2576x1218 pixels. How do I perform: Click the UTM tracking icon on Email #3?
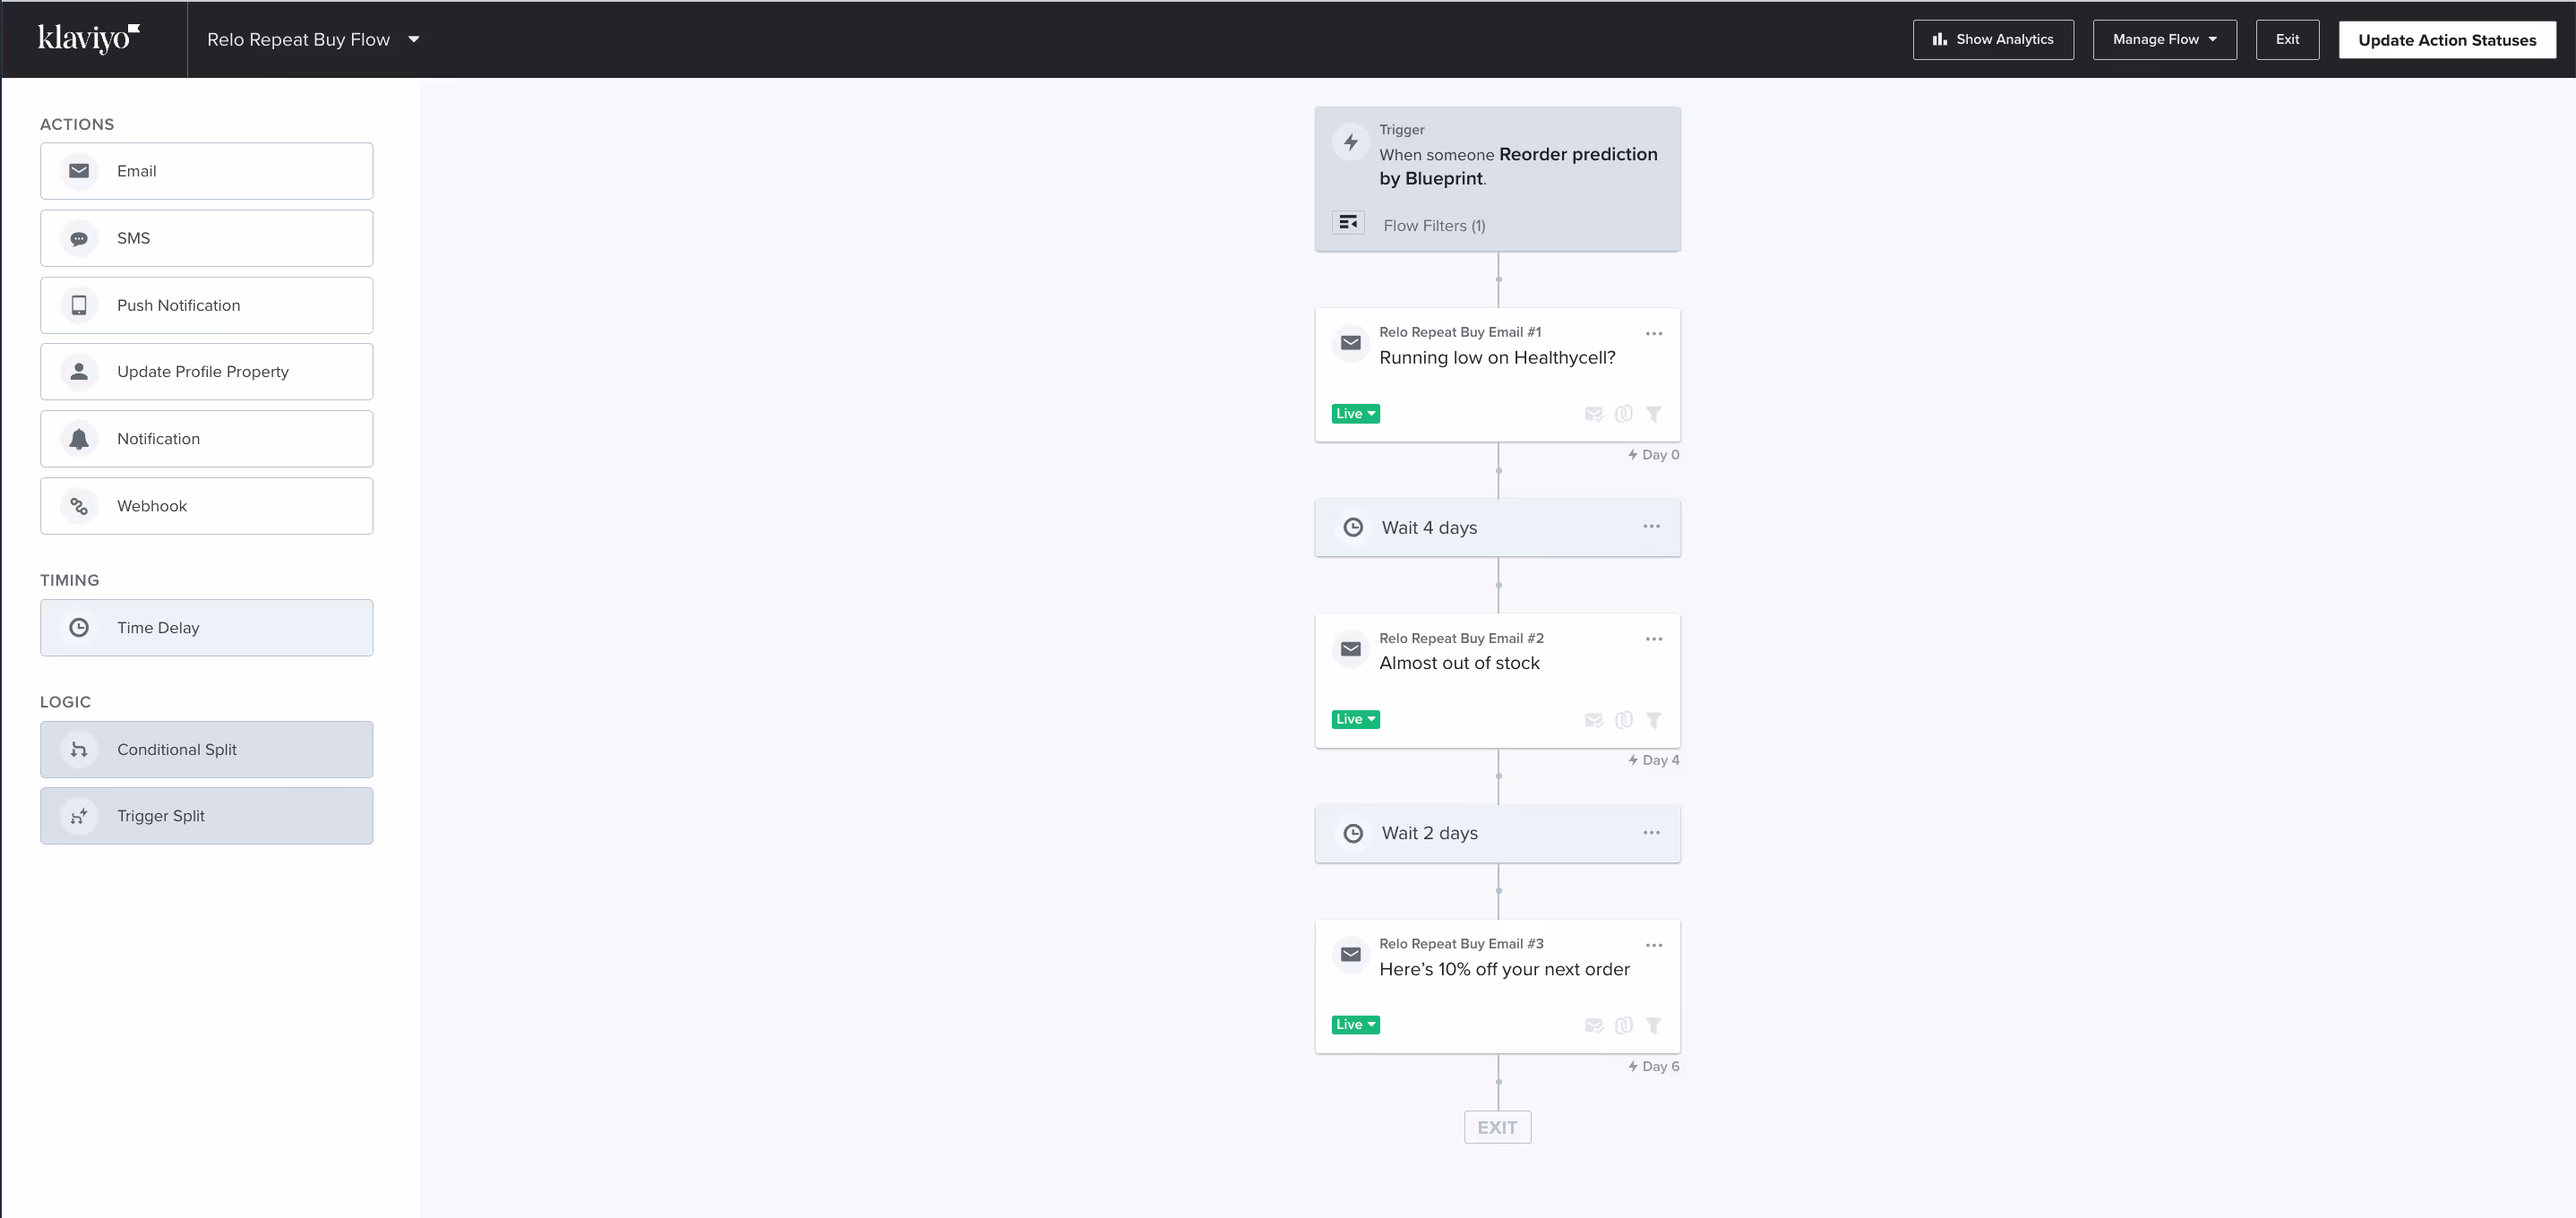tap(1624, 1025)
